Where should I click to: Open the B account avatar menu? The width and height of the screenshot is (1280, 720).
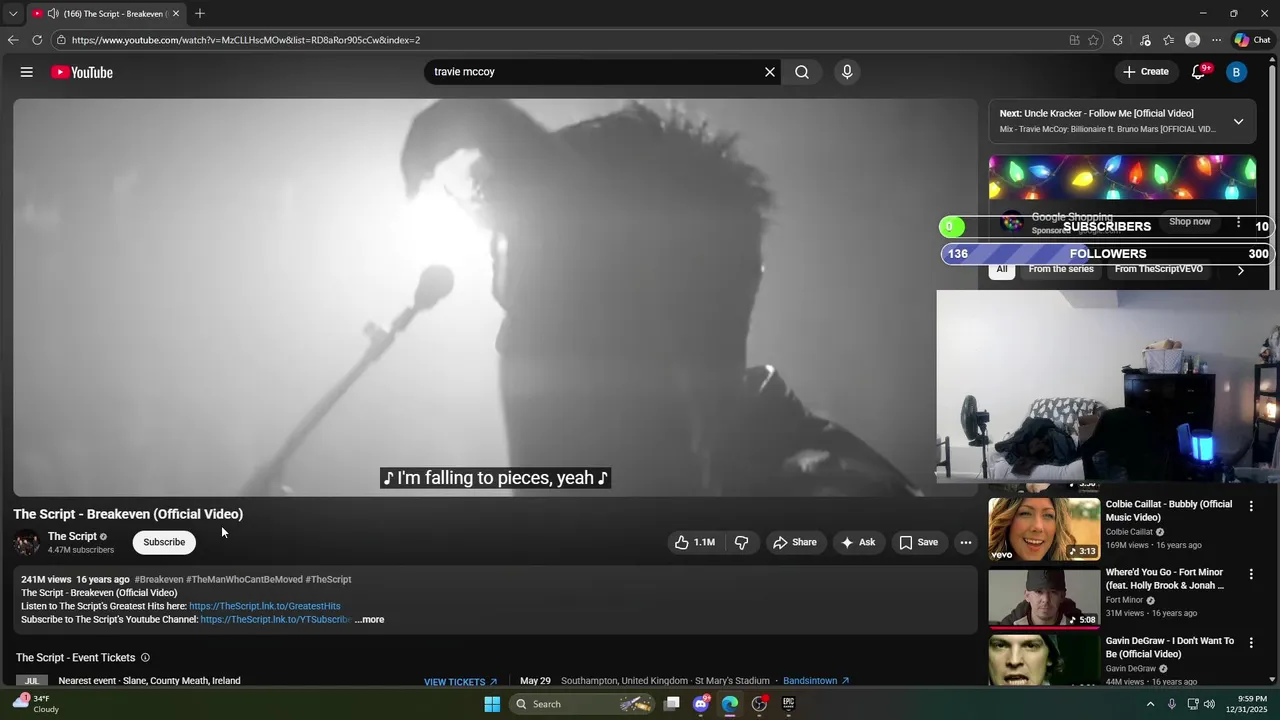(x=1236, y=72)
